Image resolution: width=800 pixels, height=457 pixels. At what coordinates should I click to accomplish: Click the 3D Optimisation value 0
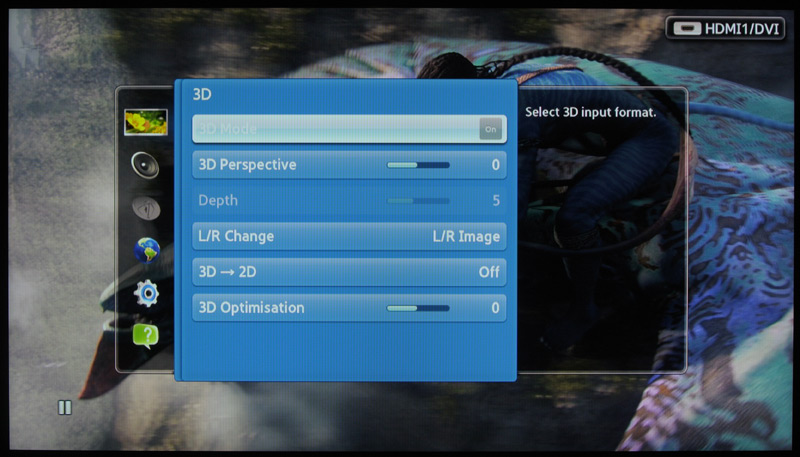pyautogui.click(x=495, y=308)
